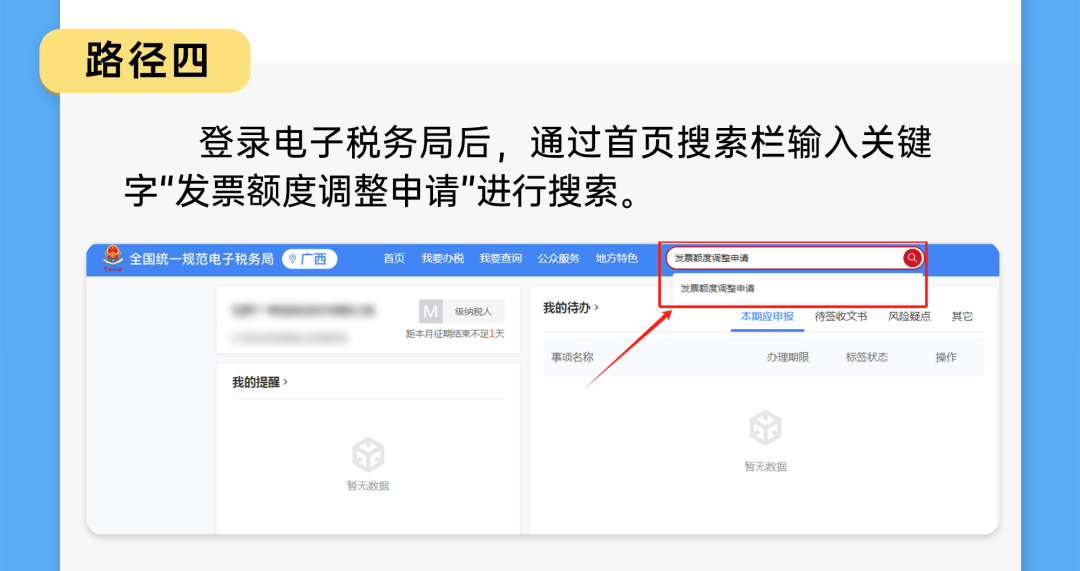Open the 首页 menu item
This screenshot has width=1080, height=571.
394,259
